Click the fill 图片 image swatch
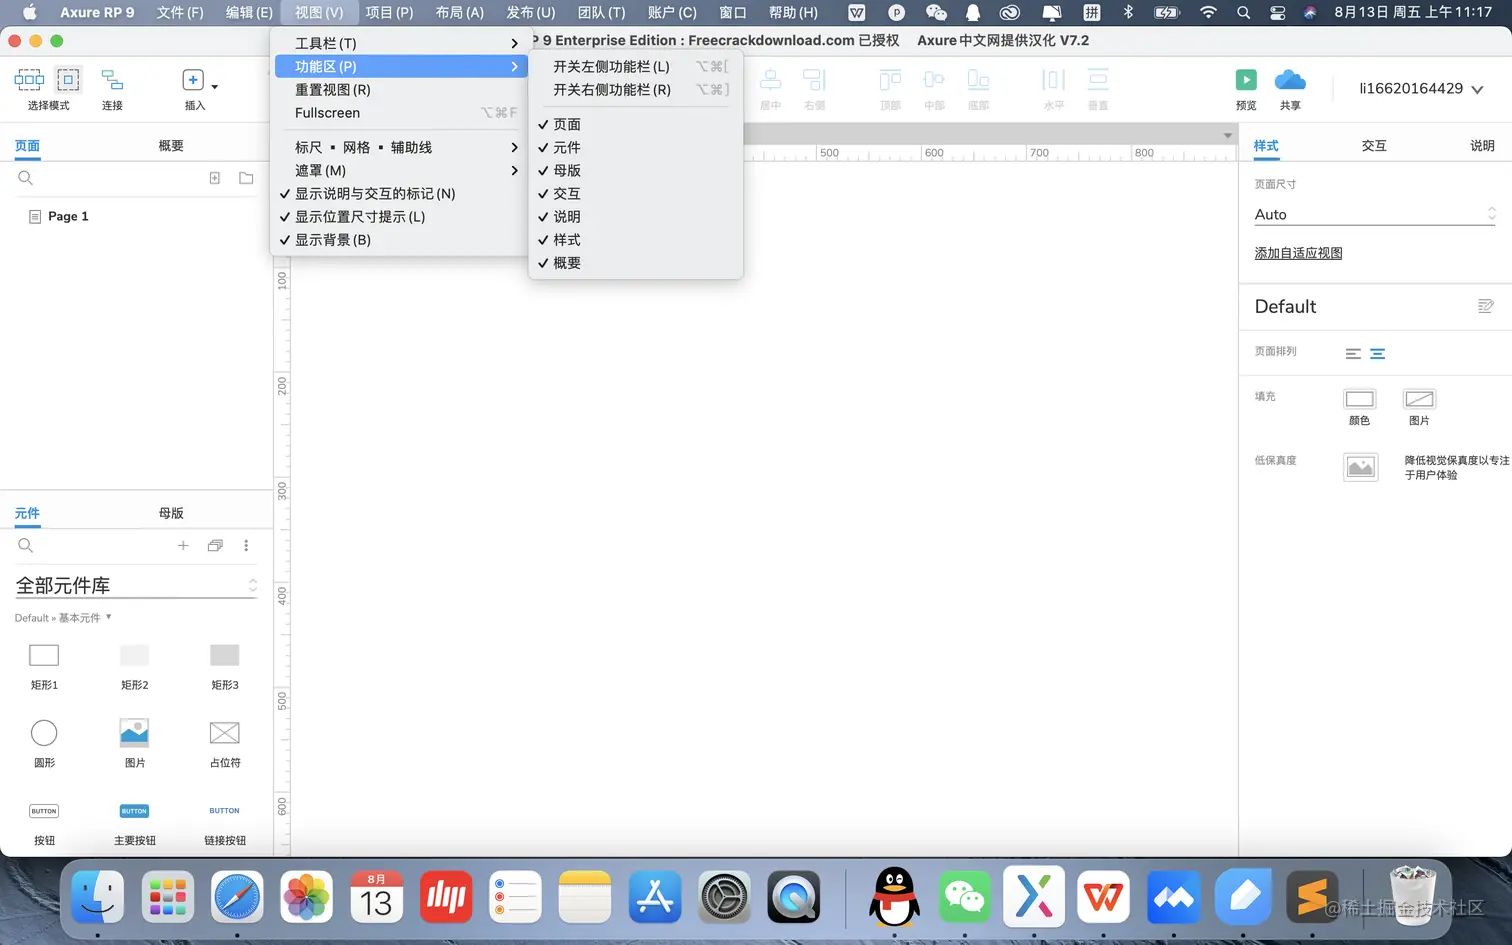Viewport: 1512px width, 945px height. click(1420, 399)
